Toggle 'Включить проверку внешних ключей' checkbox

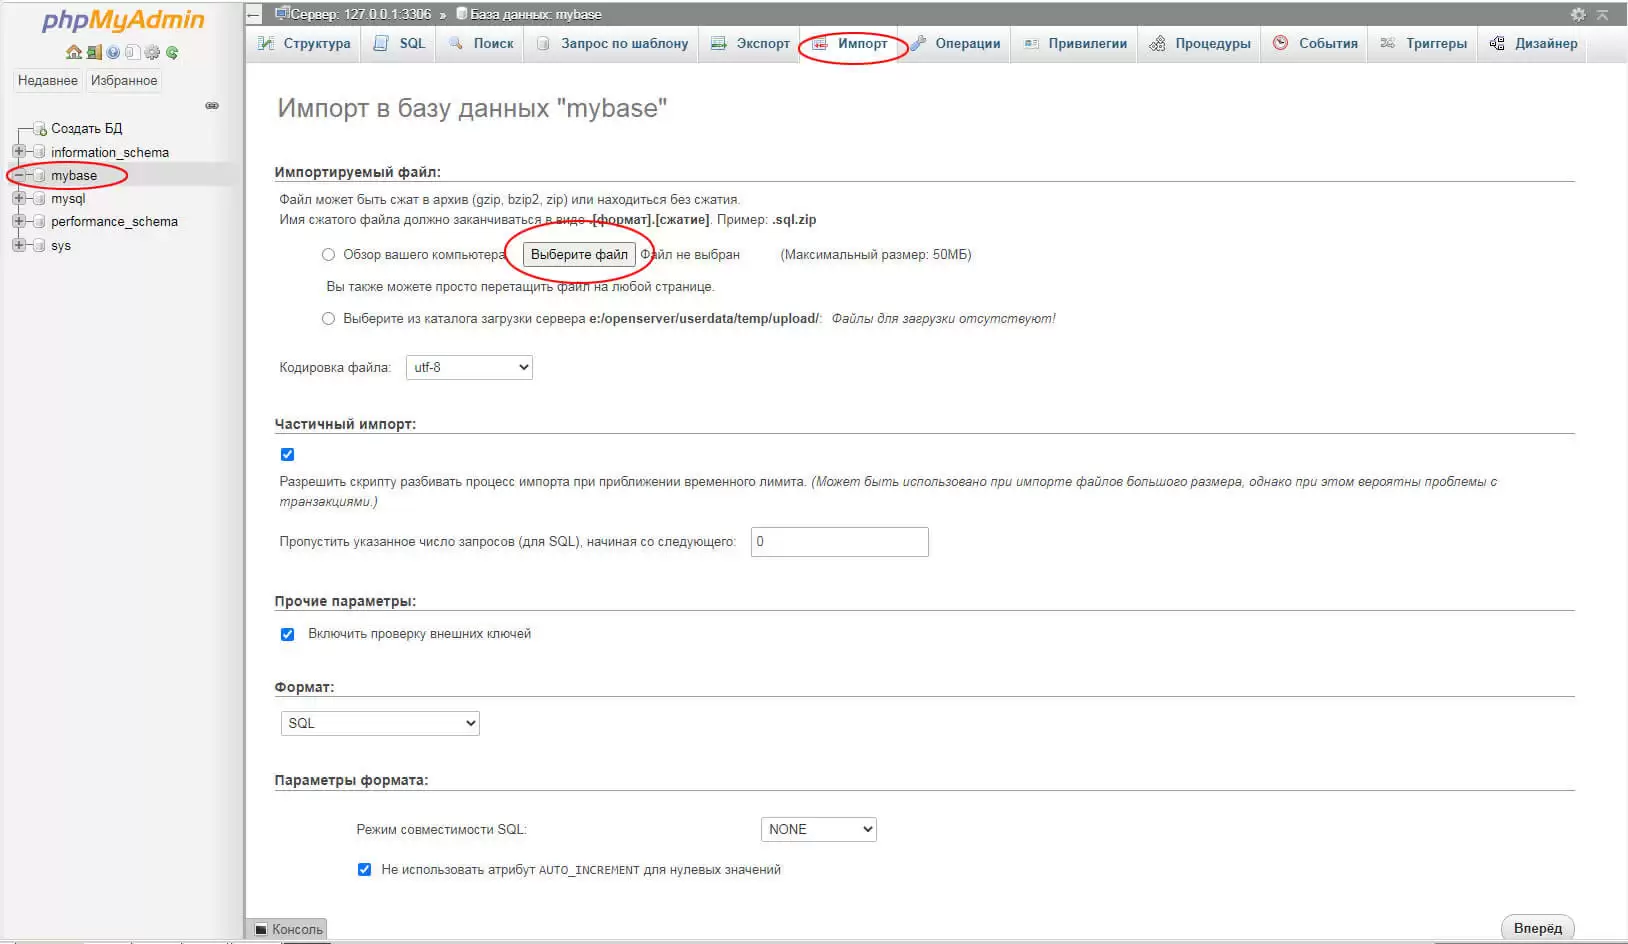[x=288, y=634]
